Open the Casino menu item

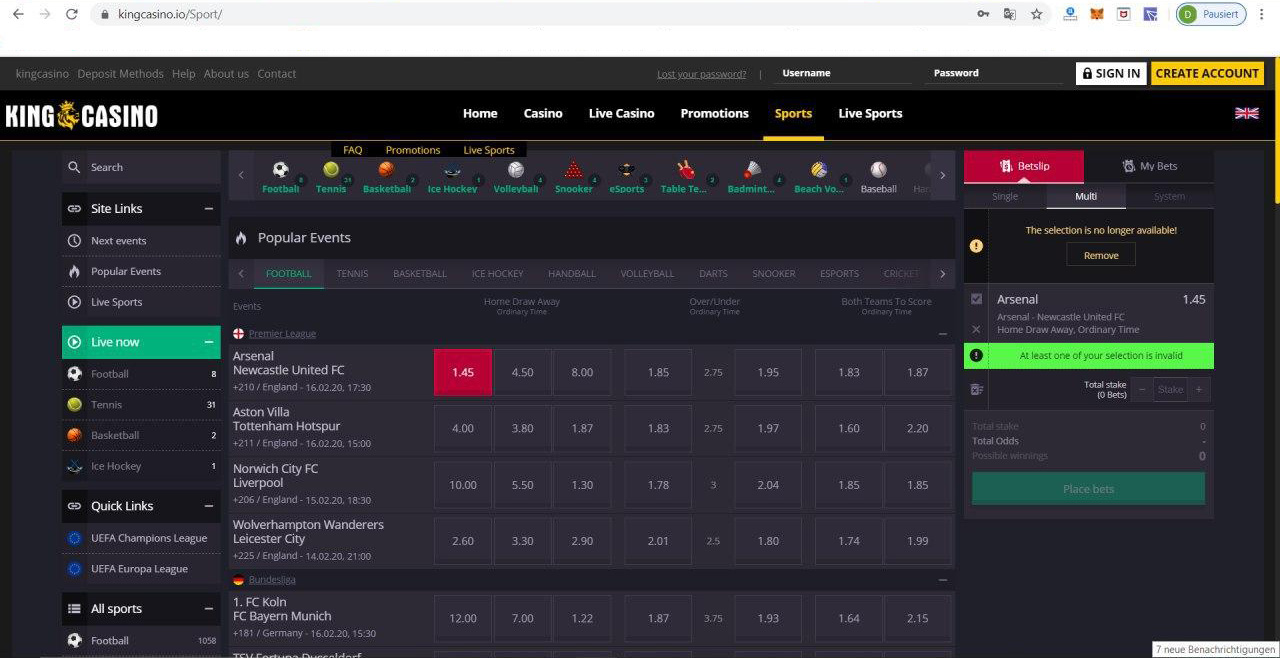tap(543, 113)
